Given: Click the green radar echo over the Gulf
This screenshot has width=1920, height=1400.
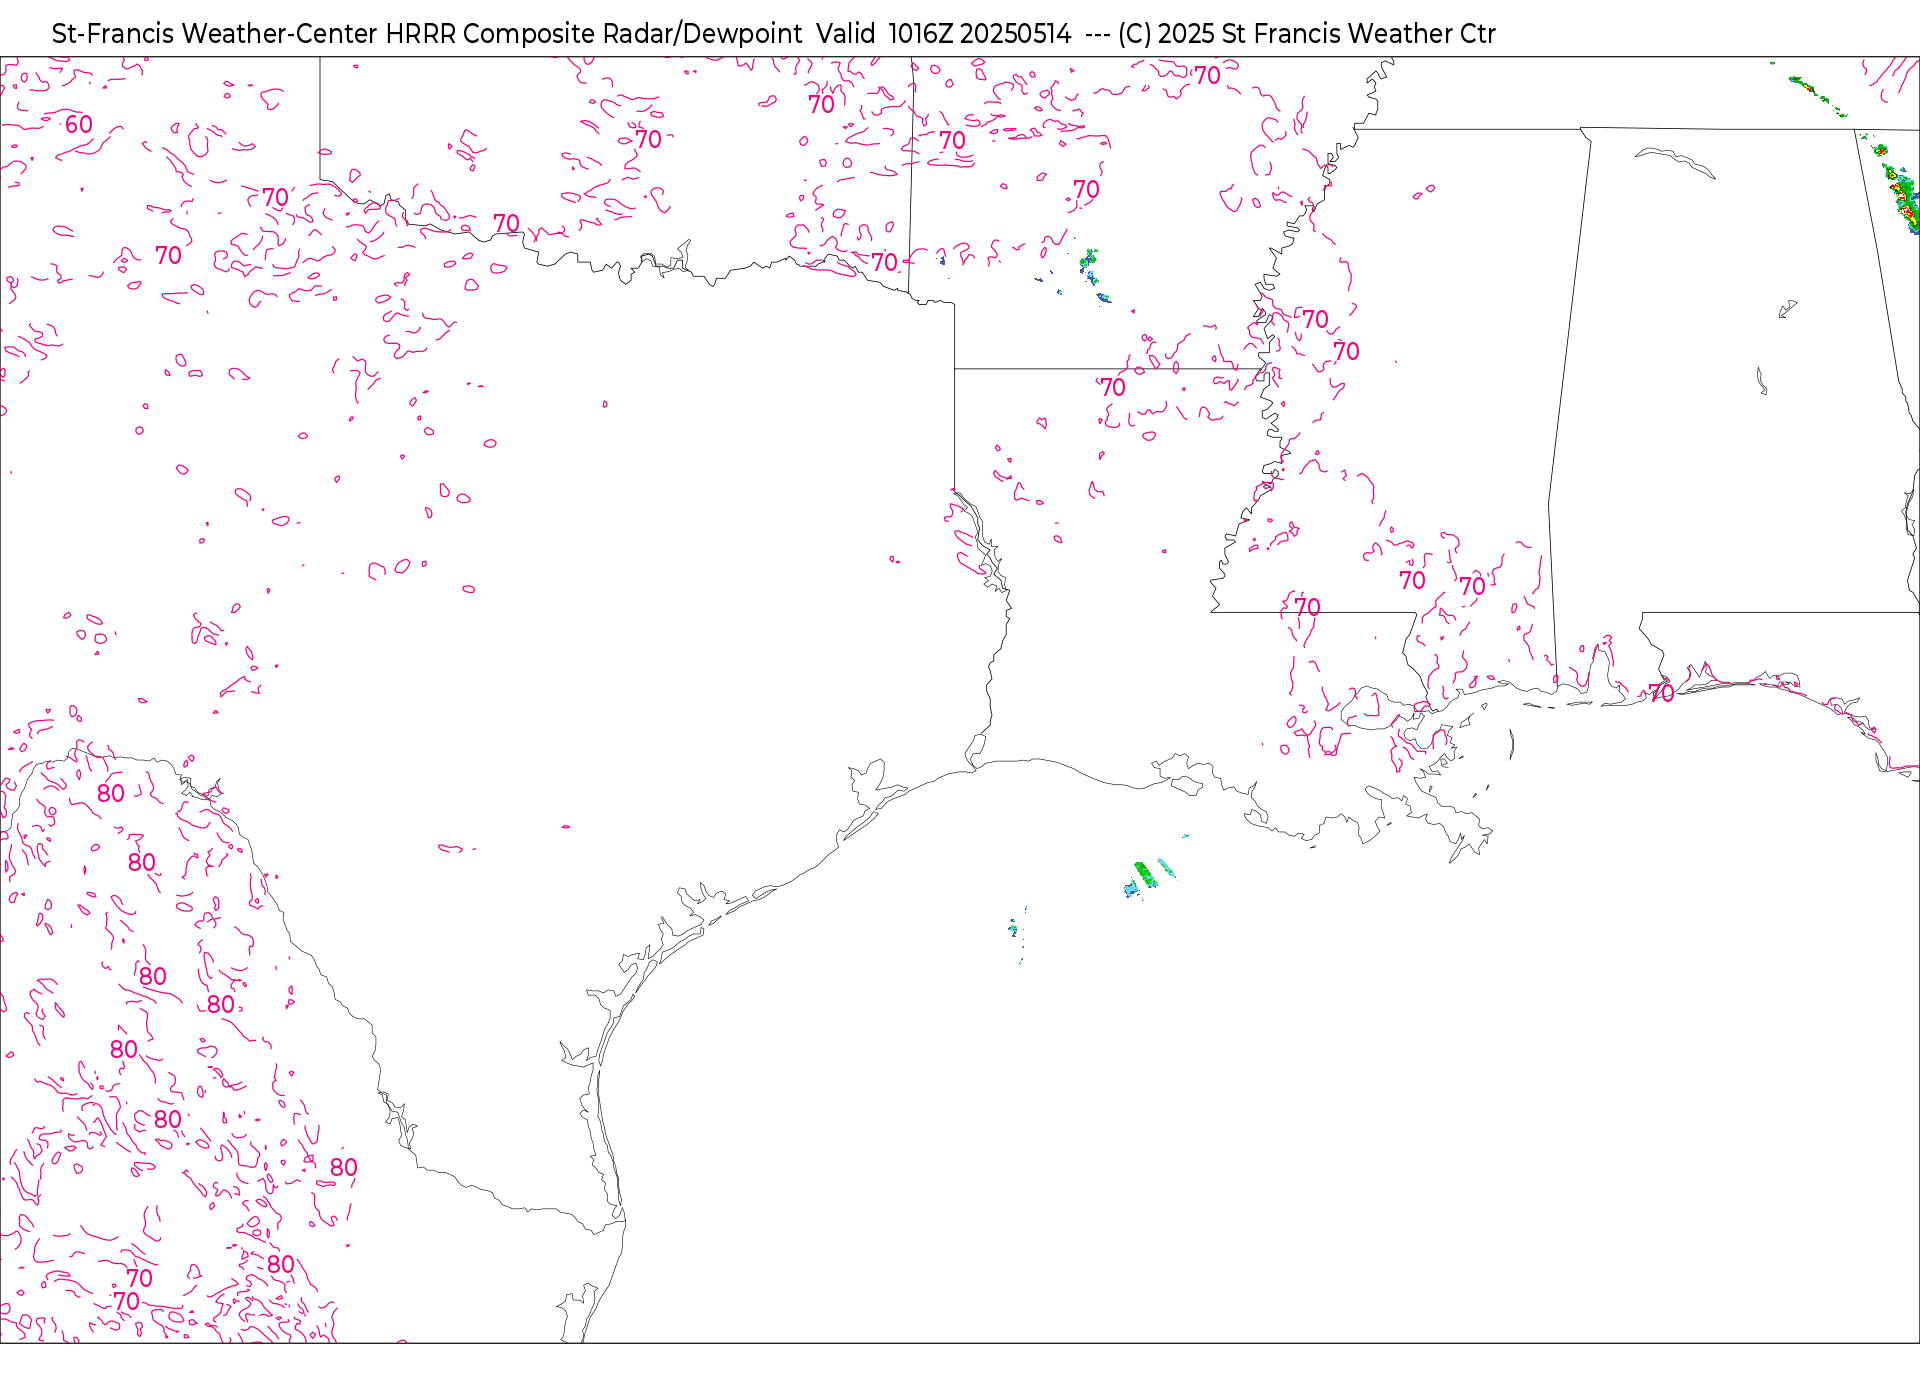Looking at the screenshot, I should [x=1146, y=874].
